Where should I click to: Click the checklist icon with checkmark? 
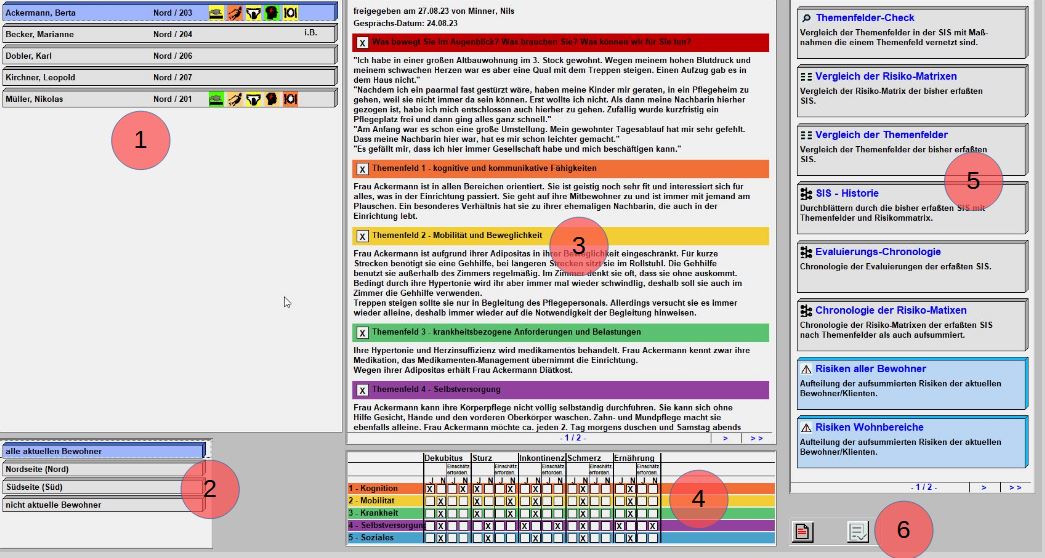[x=858, y=531]
